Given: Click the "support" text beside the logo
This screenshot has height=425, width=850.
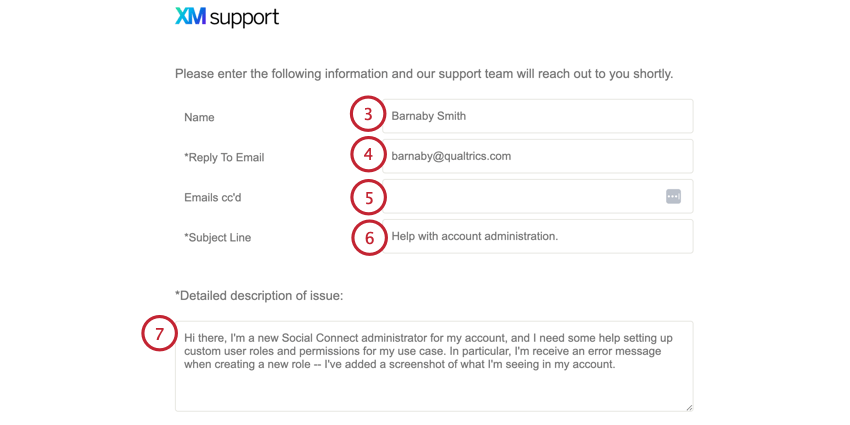Looking at the screenshot, I should tap(244, 18).
